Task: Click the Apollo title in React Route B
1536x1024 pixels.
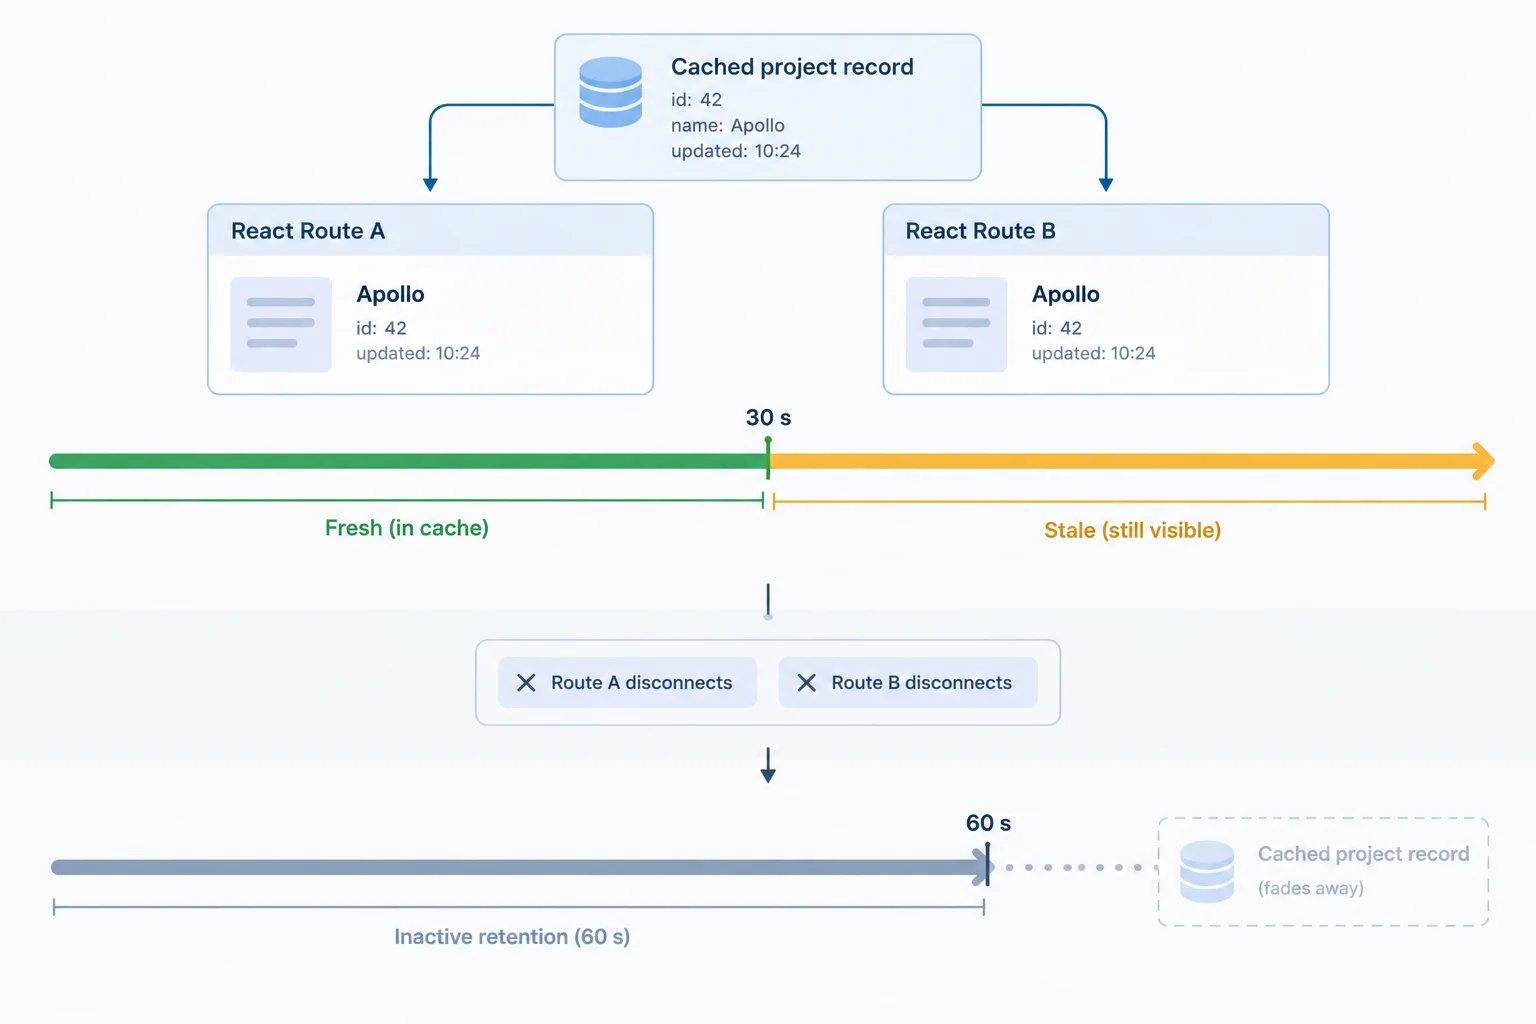Action: pyautogui.click(x=1066, y=294)
